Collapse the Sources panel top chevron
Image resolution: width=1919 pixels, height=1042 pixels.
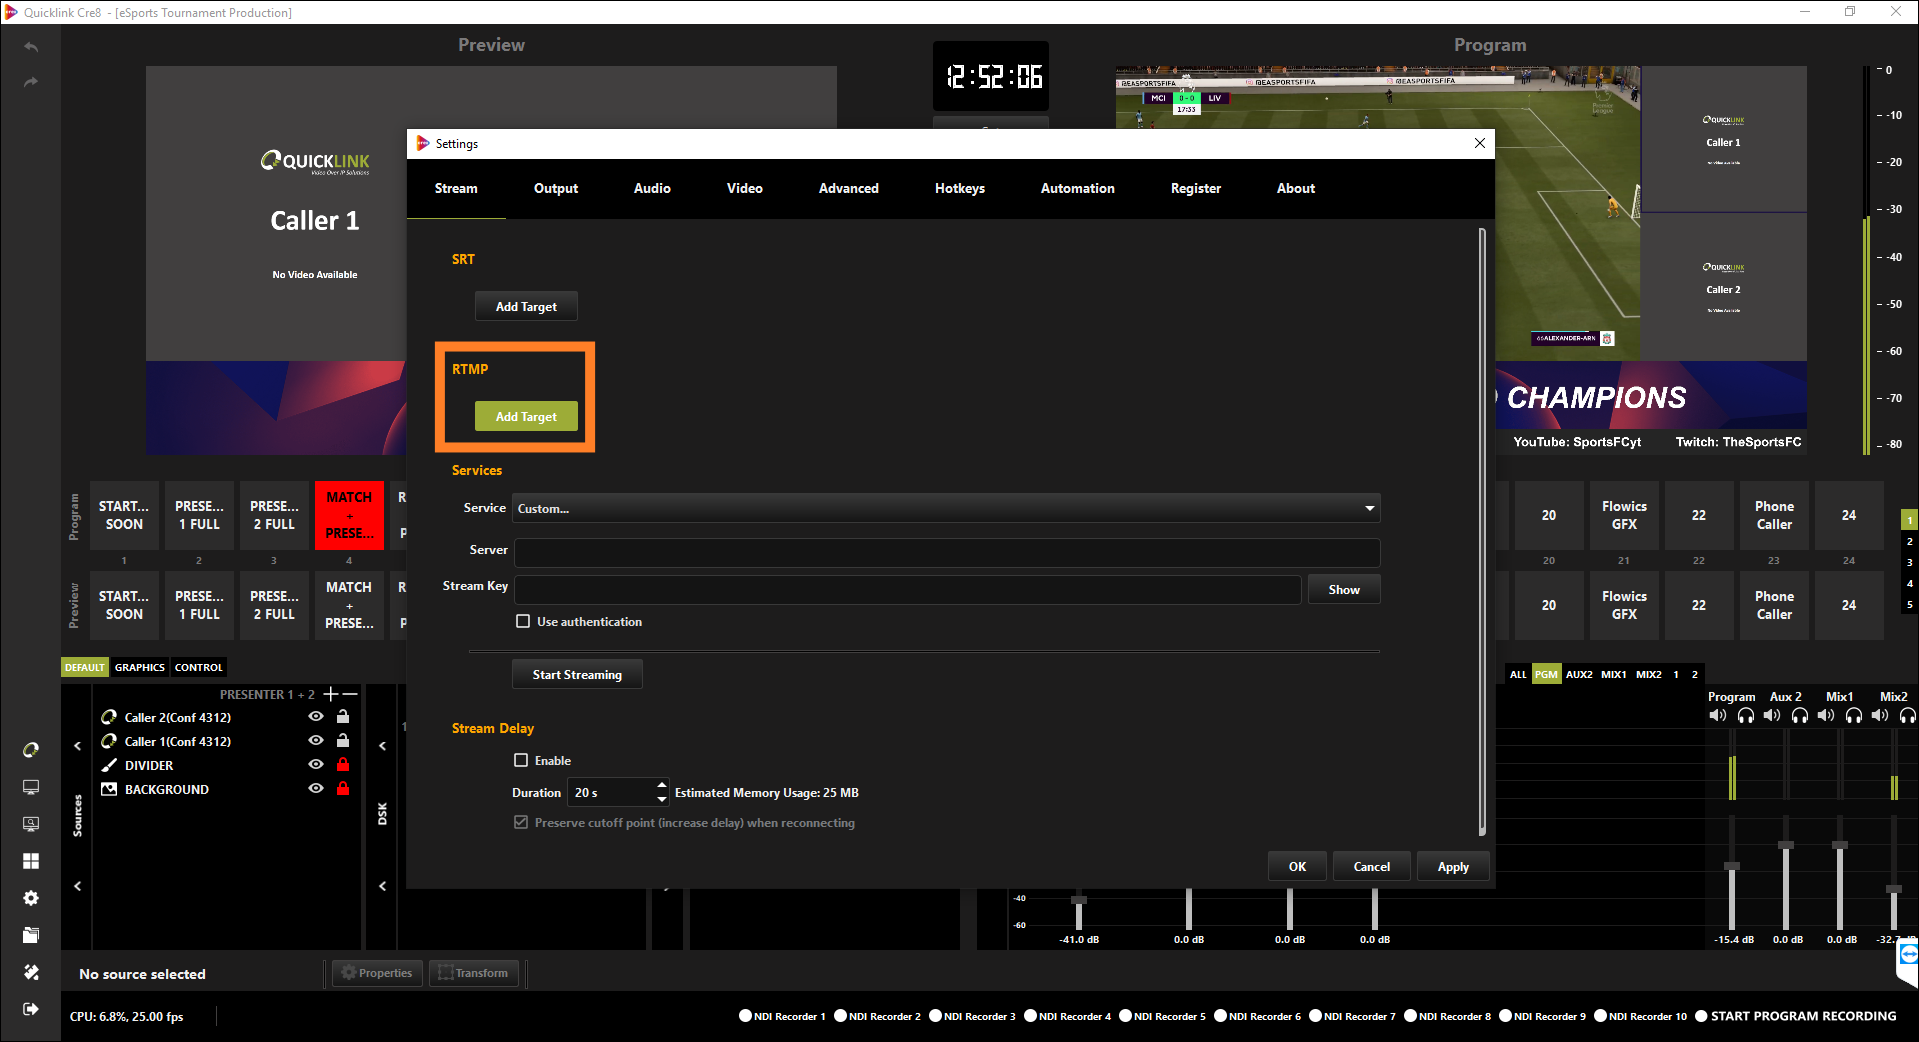(x=78, y=746)
